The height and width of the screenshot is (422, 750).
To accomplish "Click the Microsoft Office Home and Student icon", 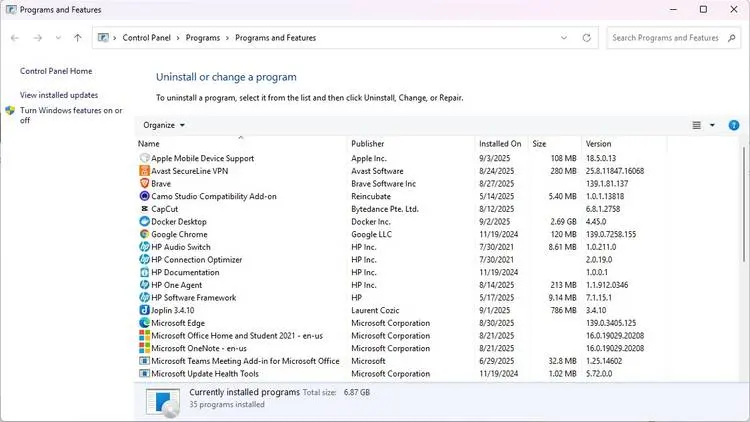I will (144, 335).
